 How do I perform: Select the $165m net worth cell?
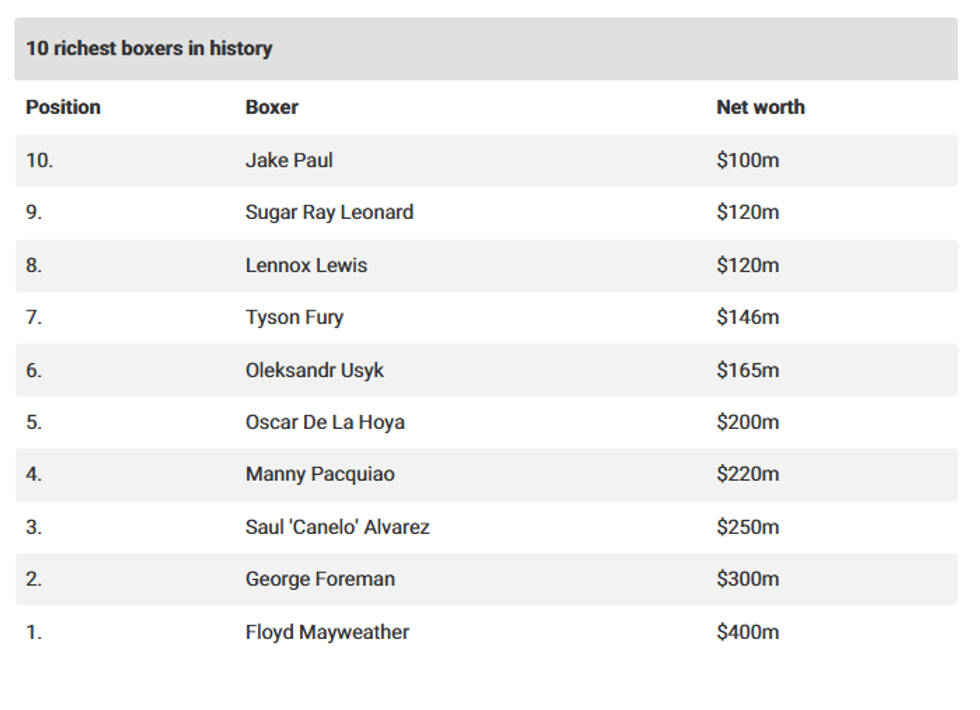point(747,370)
